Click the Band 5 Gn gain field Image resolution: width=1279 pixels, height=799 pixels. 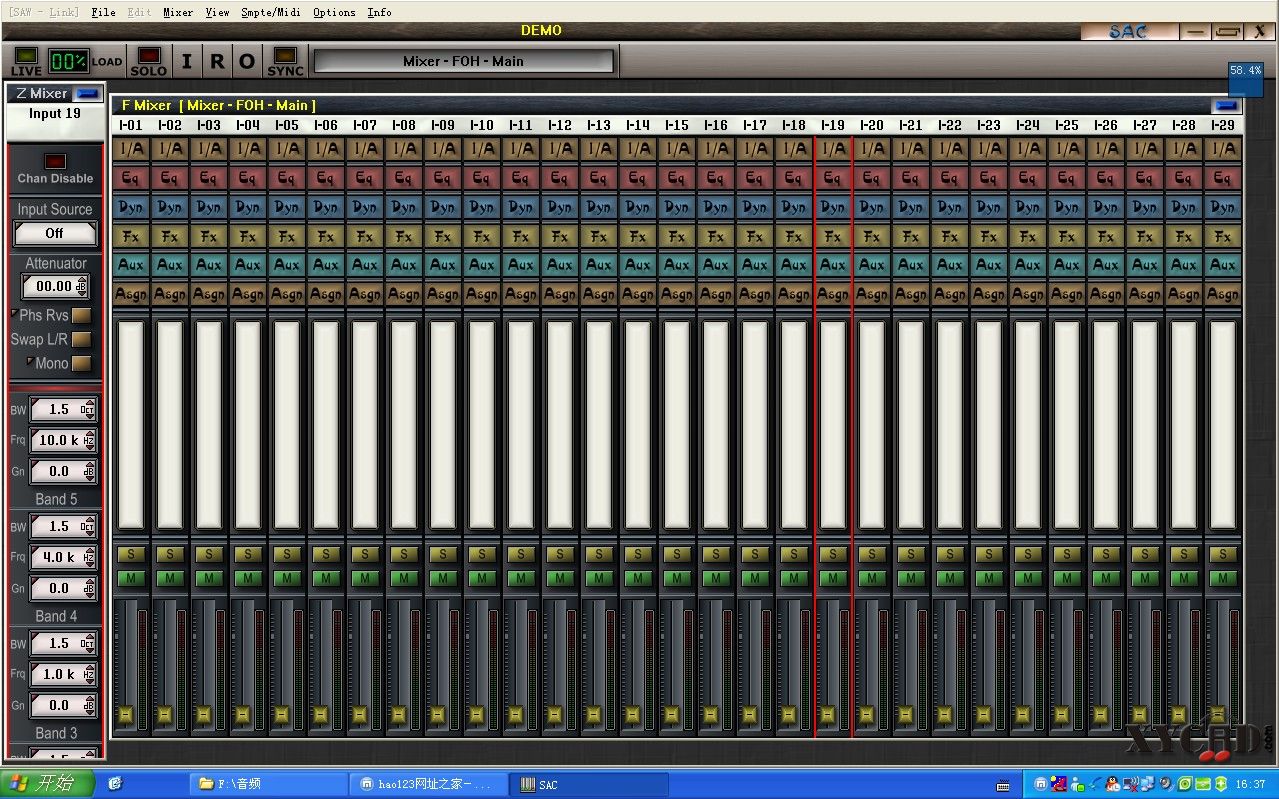[x=62, y=471]
